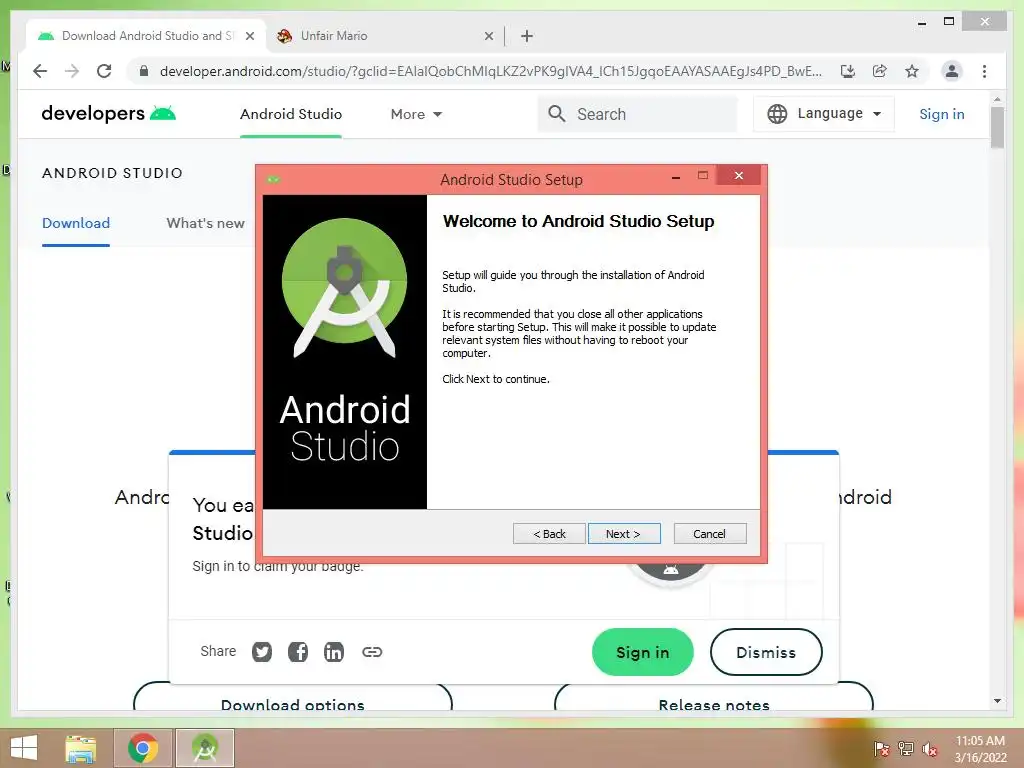Image resolution: width=1024 pixels, height=768 pixels.
Task: Click the scrollbar down arrow
Action: coord(997,701)
